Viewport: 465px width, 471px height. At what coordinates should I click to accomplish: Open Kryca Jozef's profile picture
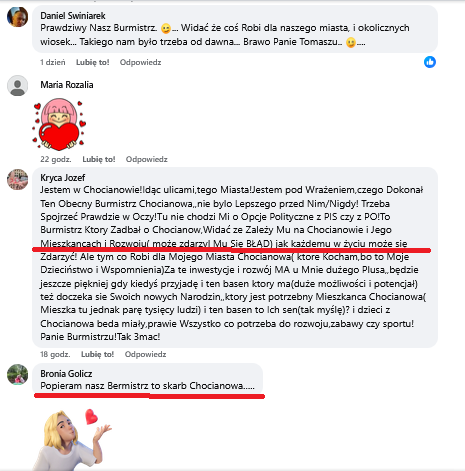pyautogui.click(x=17, y=179)
